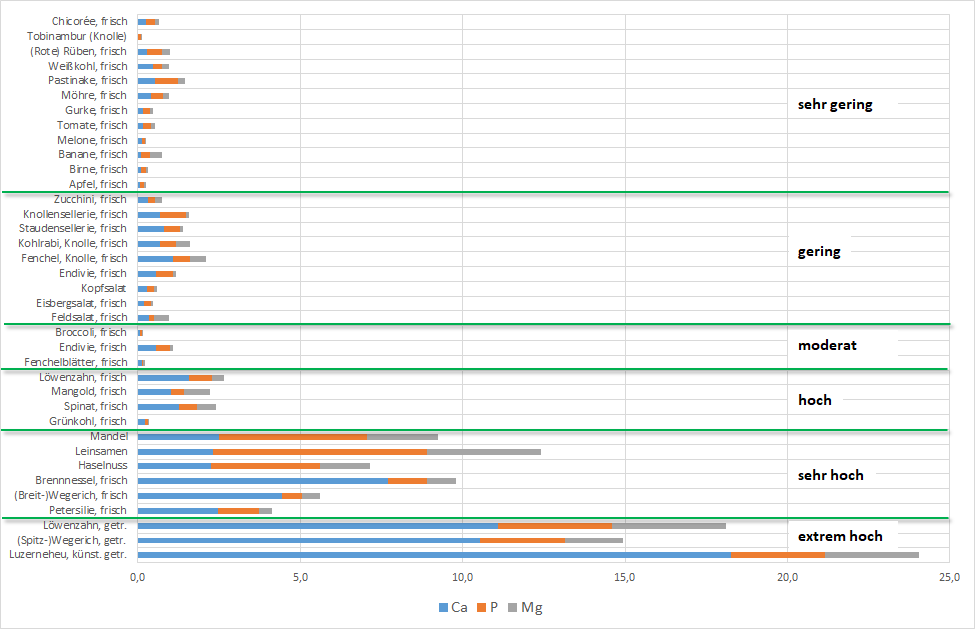Click the 'Grünkohl, frisch' label
This screenshot has width=975, height=629.
tap(88, 421)
